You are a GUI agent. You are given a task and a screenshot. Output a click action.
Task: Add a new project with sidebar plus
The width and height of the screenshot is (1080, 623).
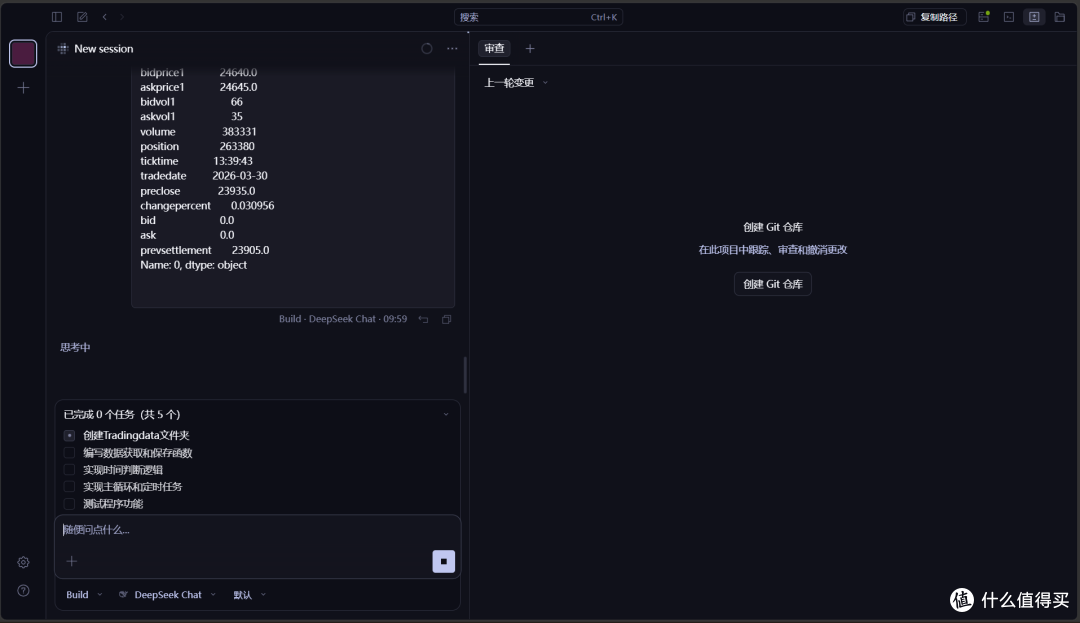23,88
